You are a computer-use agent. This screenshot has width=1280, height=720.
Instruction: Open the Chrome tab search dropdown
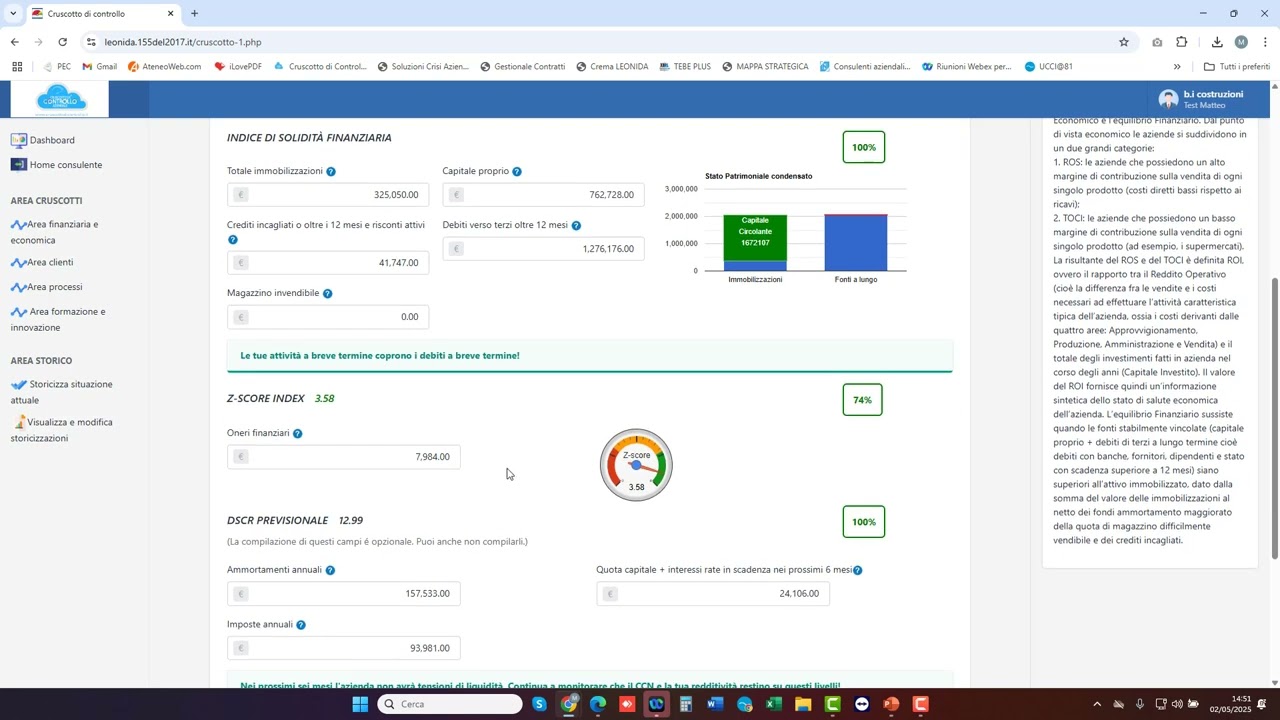[13, 14]
